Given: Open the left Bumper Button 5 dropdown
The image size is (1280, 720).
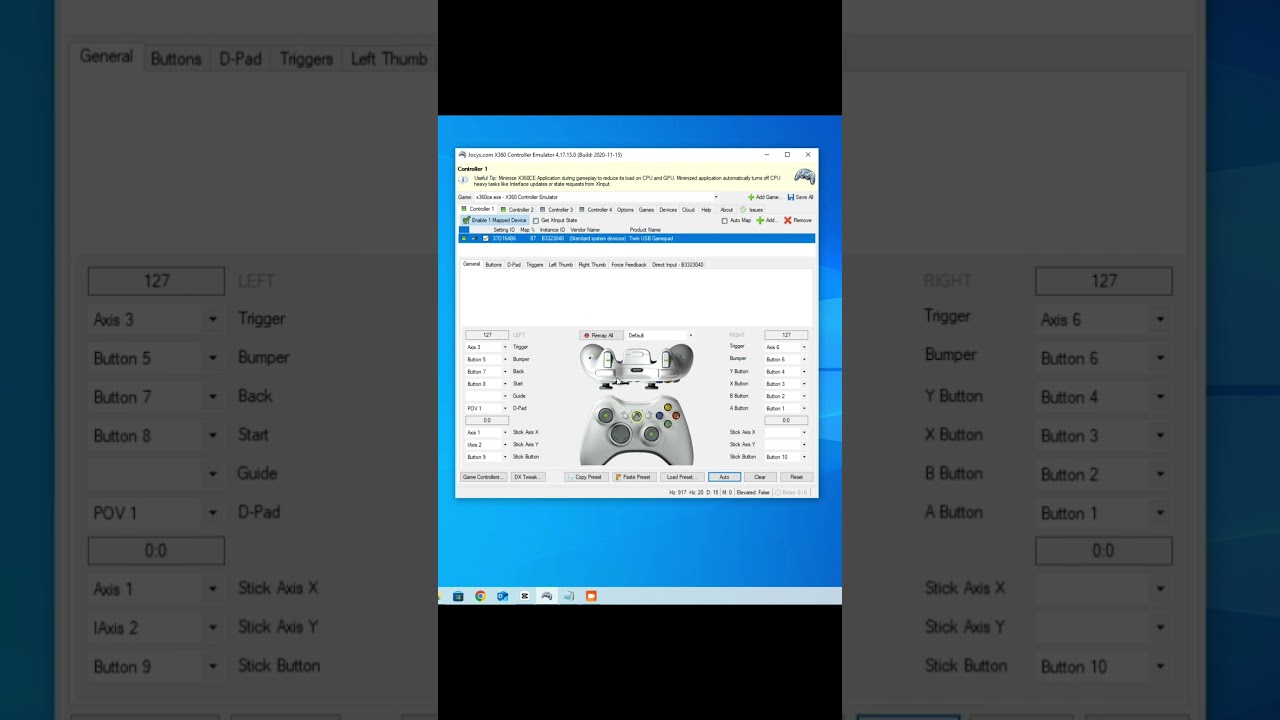Looking at the screenshot, I should pyautogui.click(x=505, y=359).
